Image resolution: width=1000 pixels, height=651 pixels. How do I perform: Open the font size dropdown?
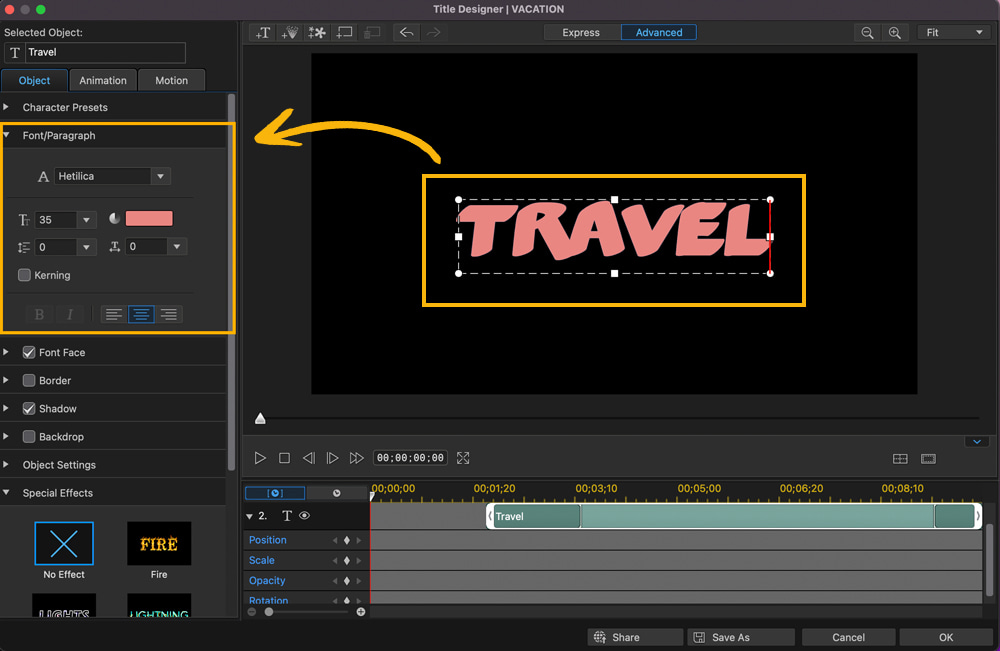[86, 218]
